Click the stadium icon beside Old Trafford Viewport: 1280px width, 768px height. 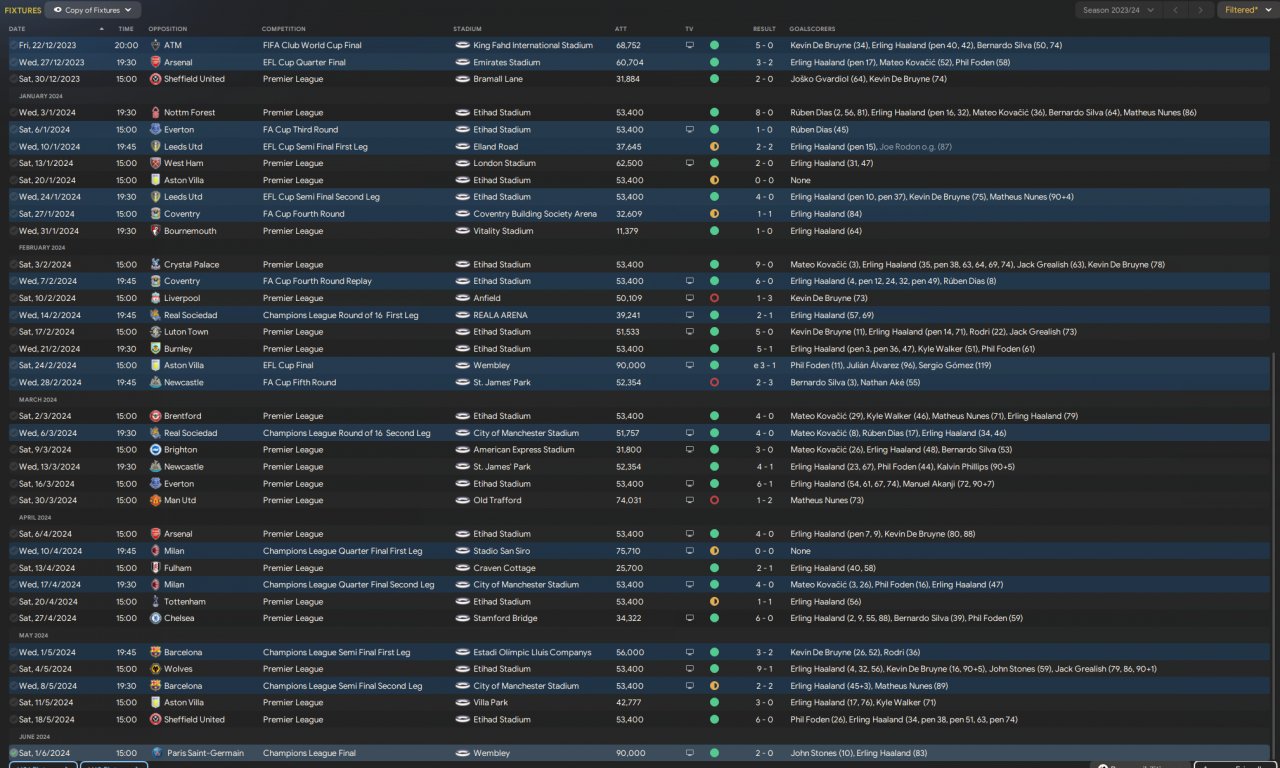(x=462, y=500)
